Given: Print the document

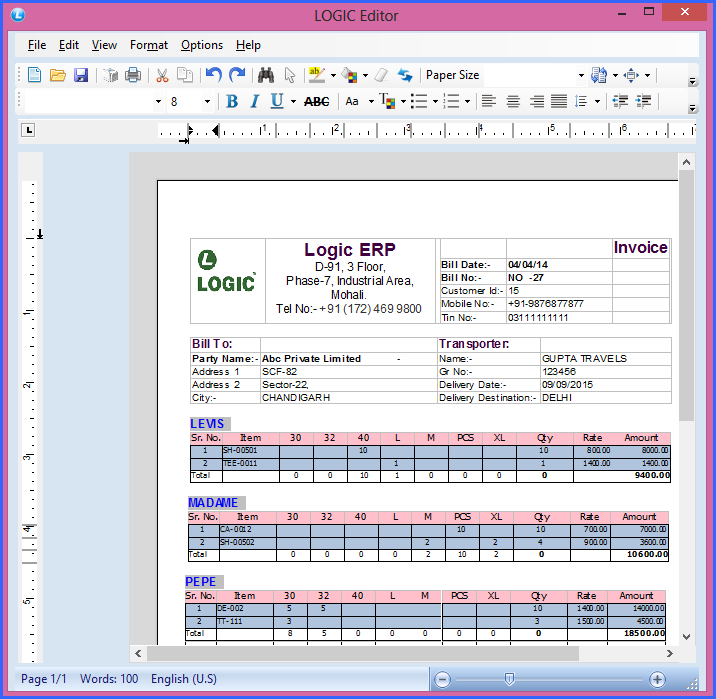Looking at the screenshot, I should coord(133,75).
